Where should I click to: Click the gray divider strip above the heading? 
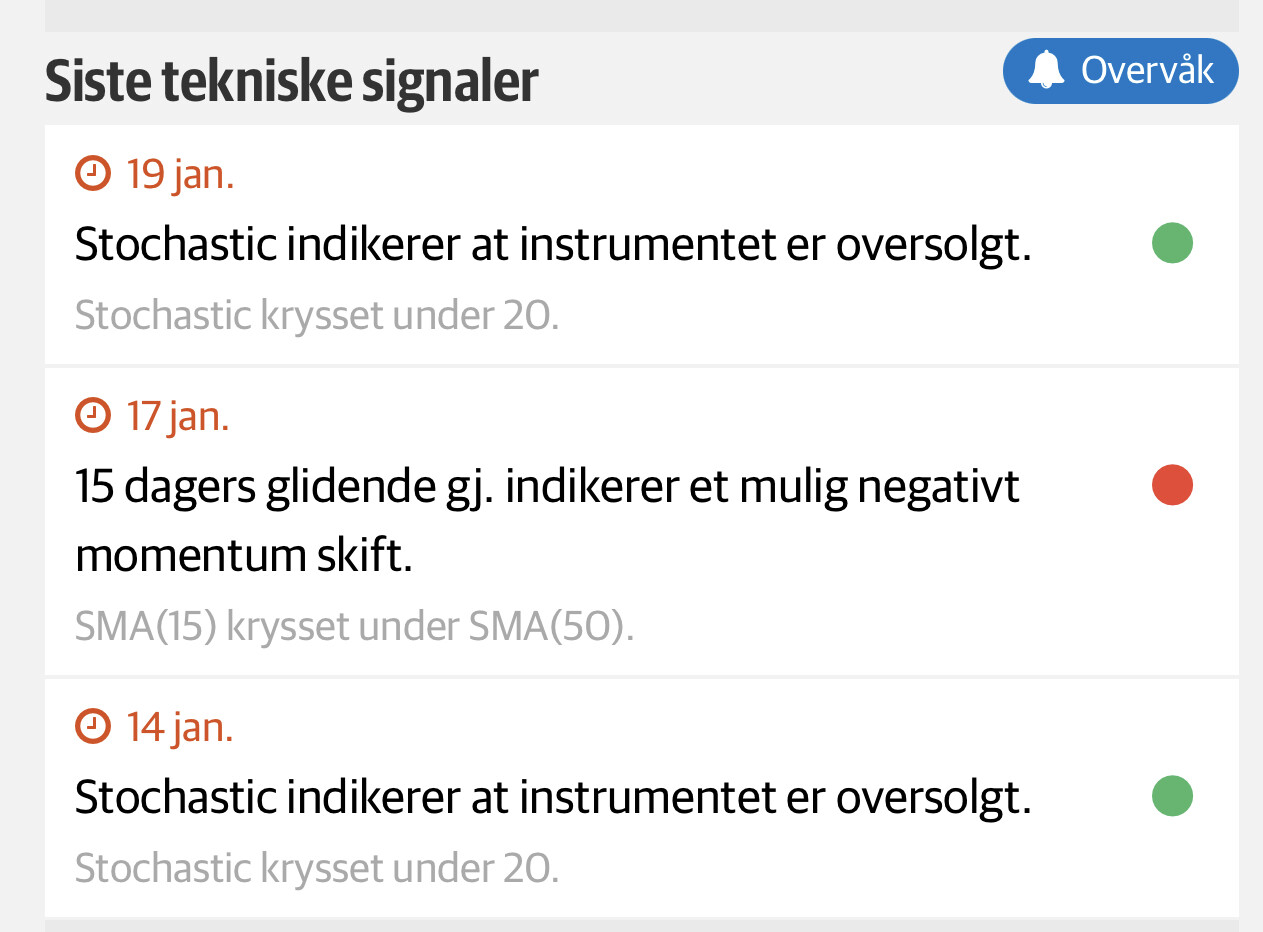click(640, 15)
